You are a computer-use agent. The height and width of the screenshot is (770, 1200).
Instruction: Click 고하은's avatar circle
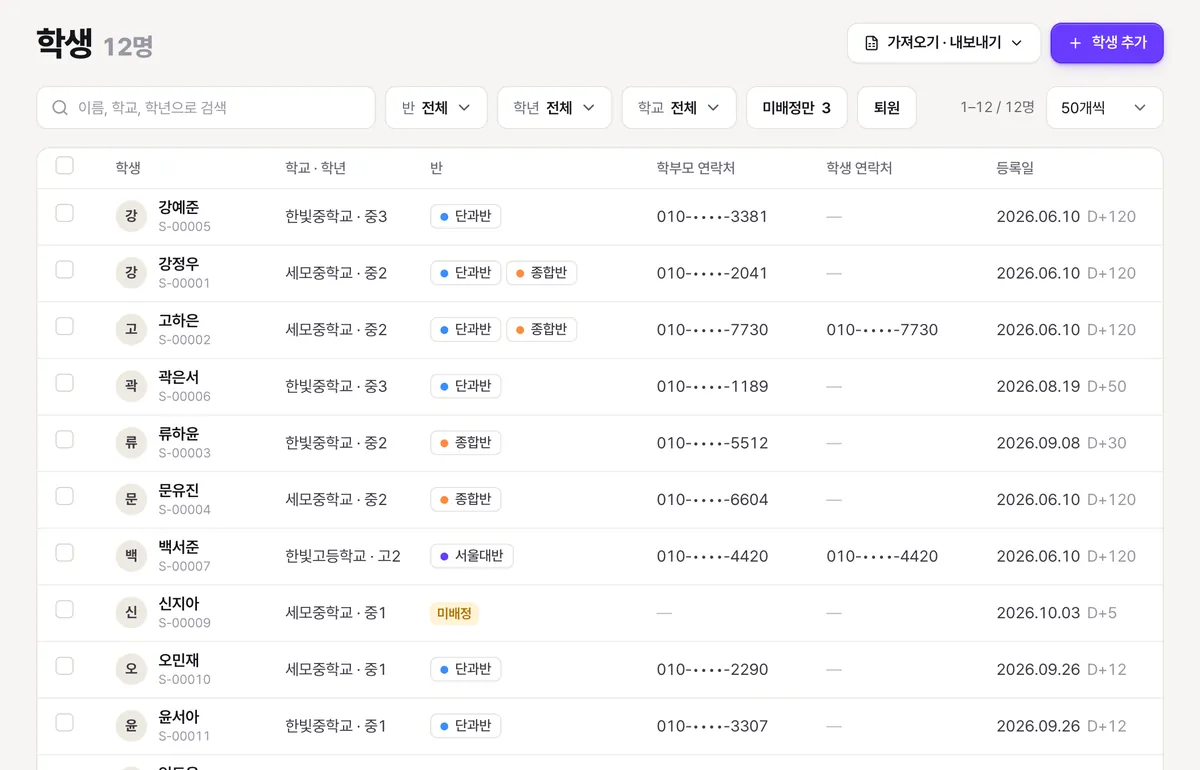(x=131, y=329)
